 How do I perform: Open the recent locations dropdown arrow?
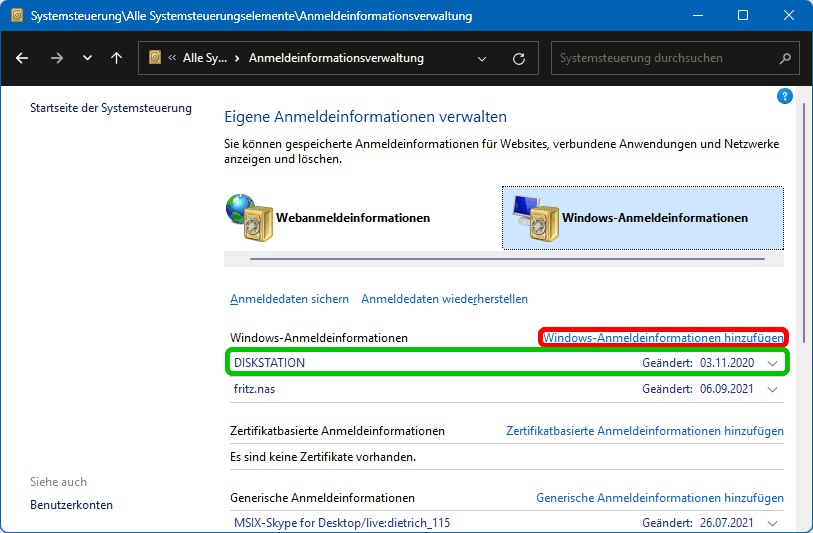coord(87,58)
